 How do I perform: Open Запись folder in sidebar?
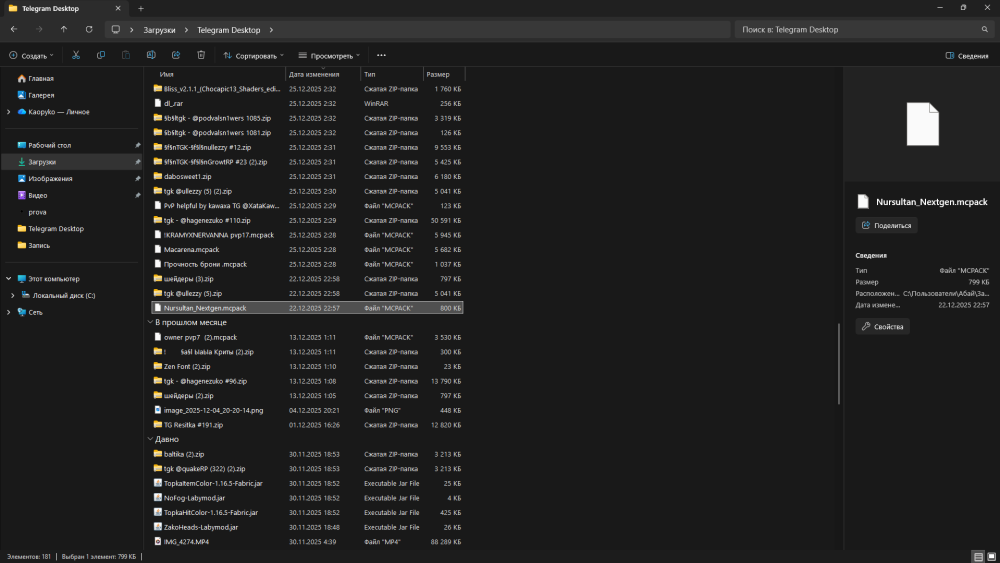tap(39, 245)
